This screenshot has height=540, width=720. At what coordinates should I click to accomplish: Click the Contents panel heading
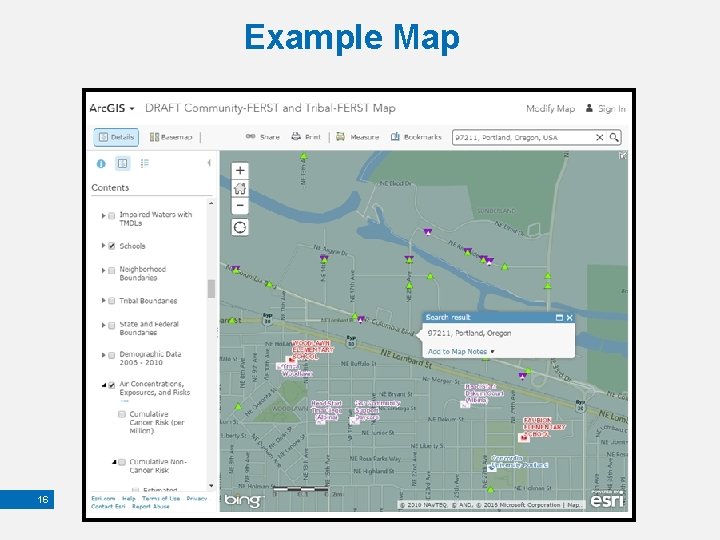click(x=110, y=187)
